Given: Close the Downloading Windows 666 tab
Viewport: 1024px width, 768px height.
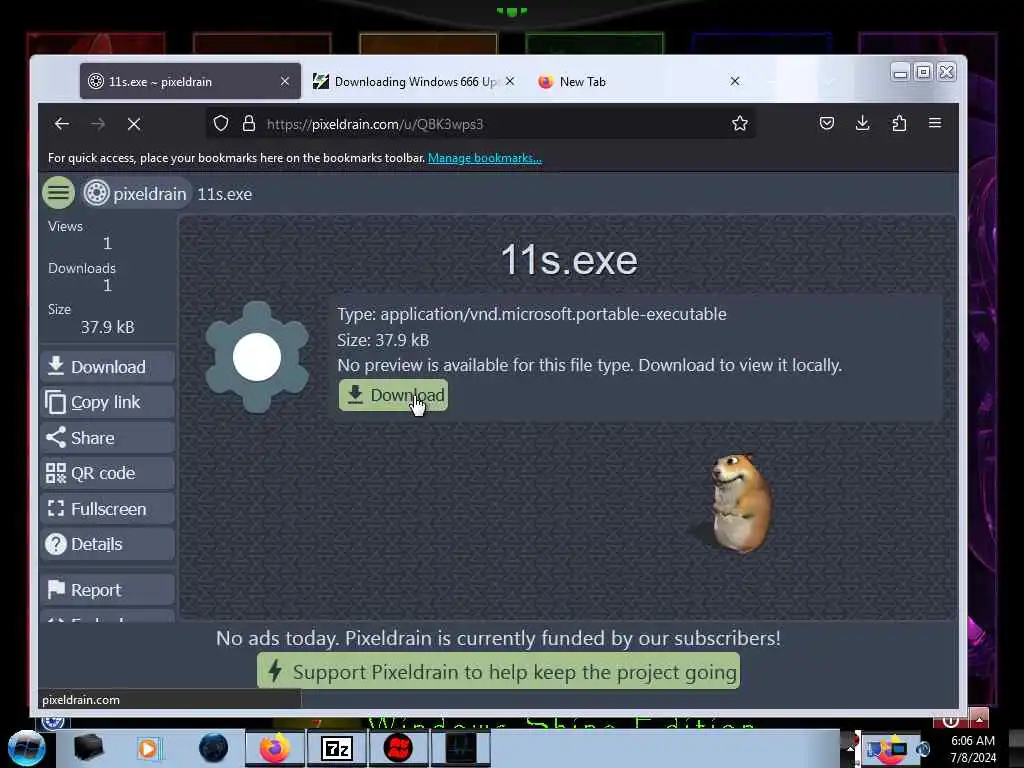Looking at the screenshot, I should (x=510, y=81).
